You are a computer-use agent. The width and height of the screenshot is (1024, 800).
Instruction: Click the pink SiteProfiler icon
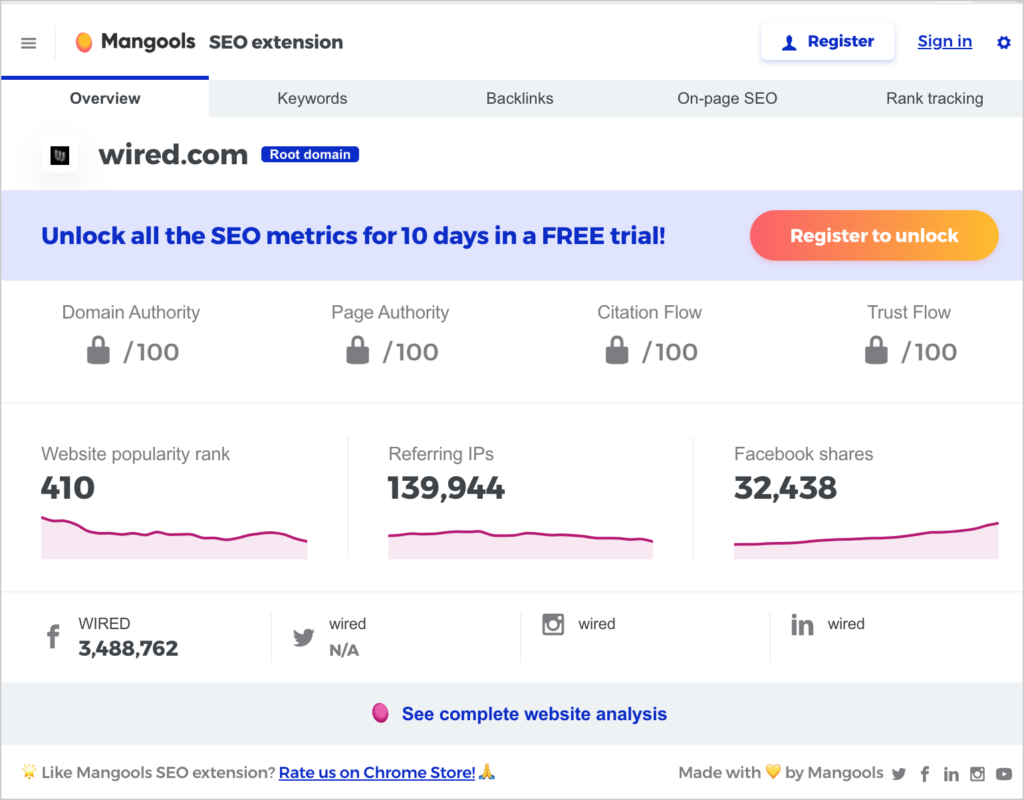(380, 713)
